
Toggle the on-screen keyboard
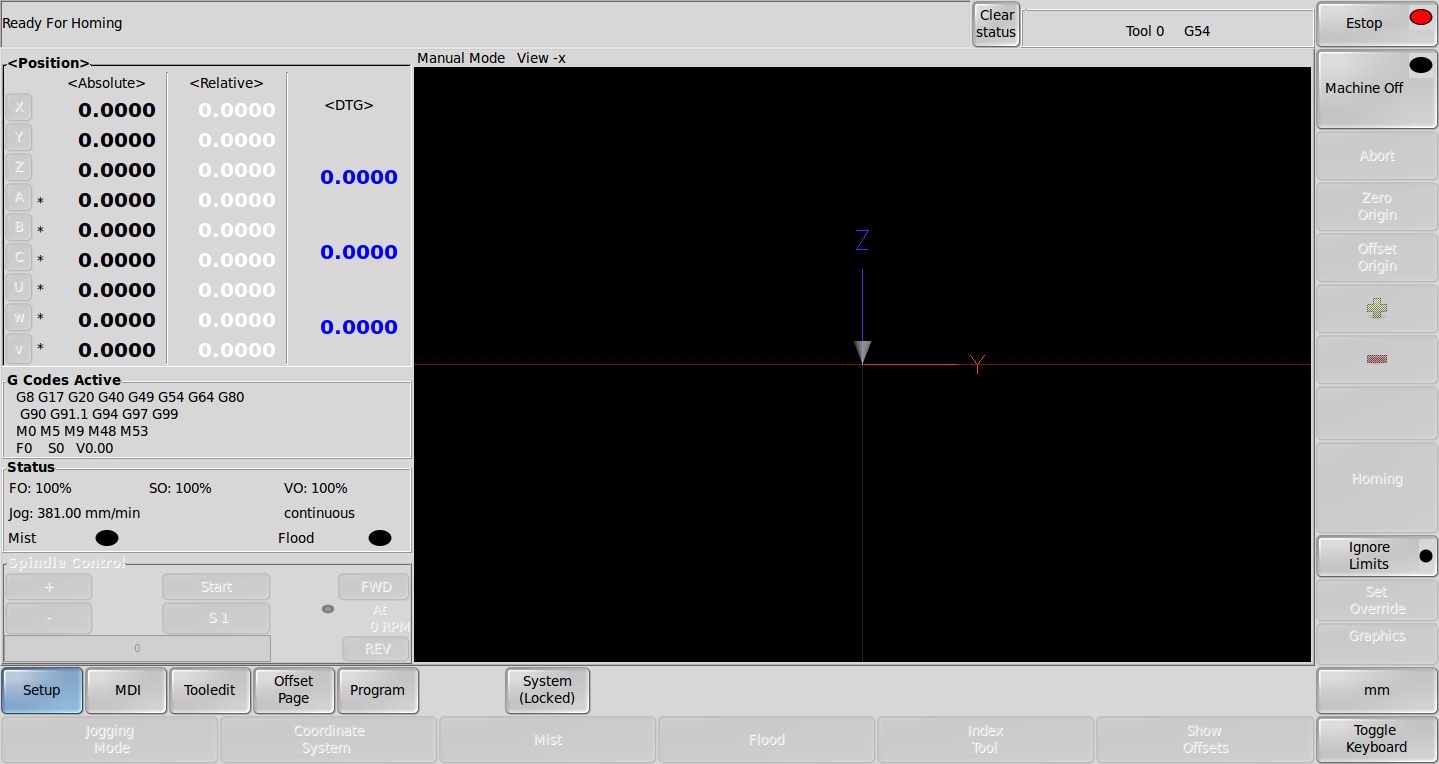[1377, 739]
